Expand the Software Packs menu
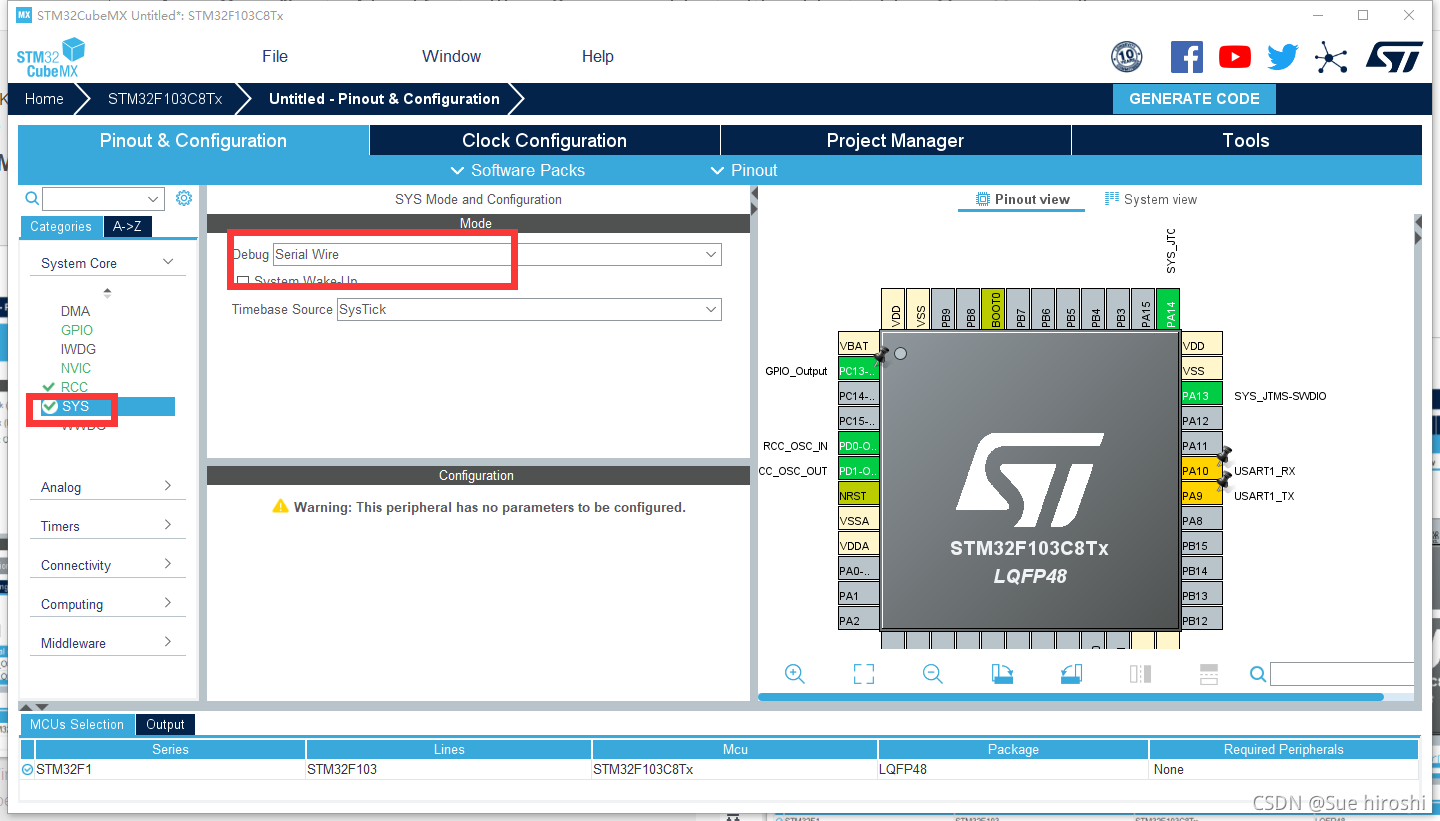The width and height of the screenshot is (1440, 821). (518, 170)
